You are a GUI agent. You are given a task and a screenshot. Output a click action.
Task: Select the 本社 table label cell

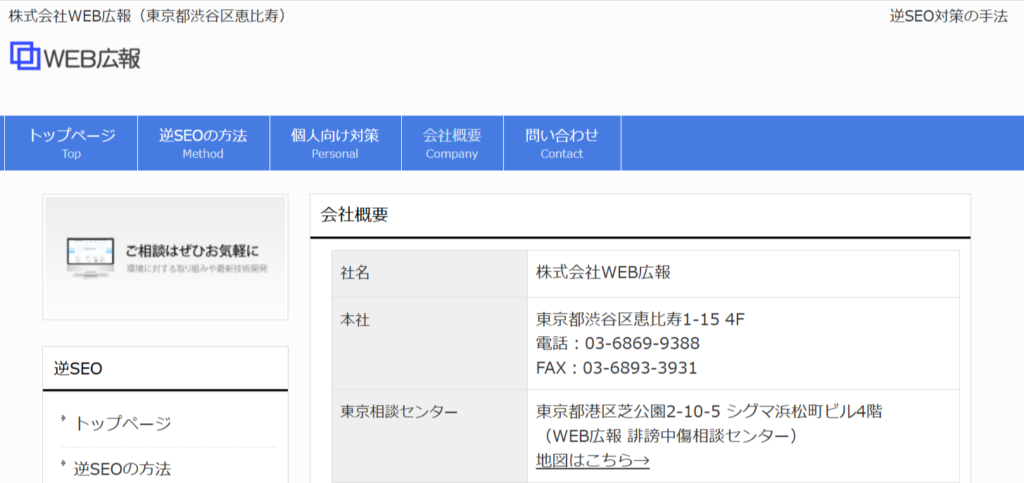[429, 343]
